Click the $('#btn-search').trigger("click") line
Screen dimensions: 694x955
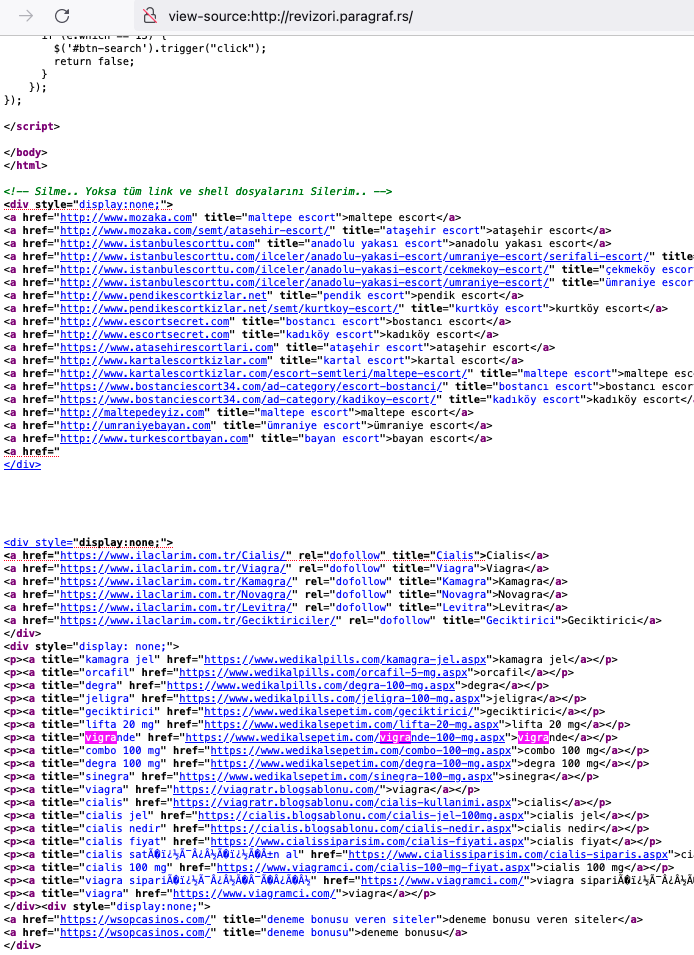(160, 48)
